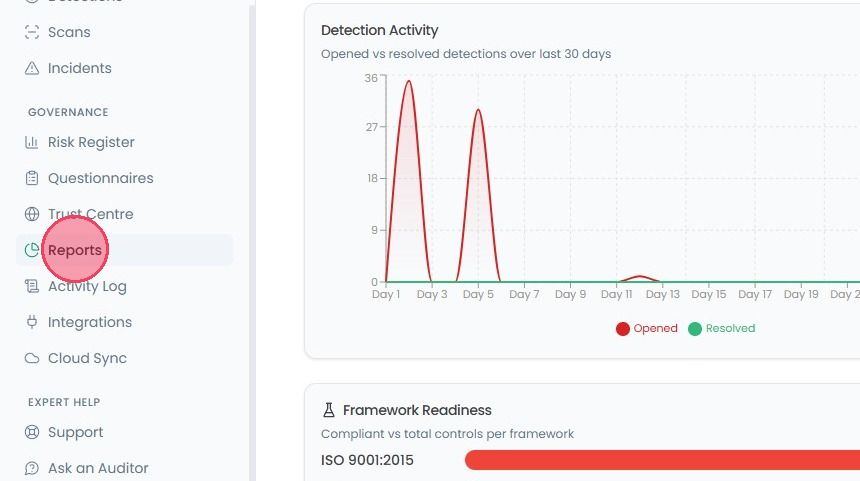The height and width of the screenshot is (481, 860).
Task: Click the Cloud Sync cloud icon
Action: pyautogui.click(x=32, y=358)
